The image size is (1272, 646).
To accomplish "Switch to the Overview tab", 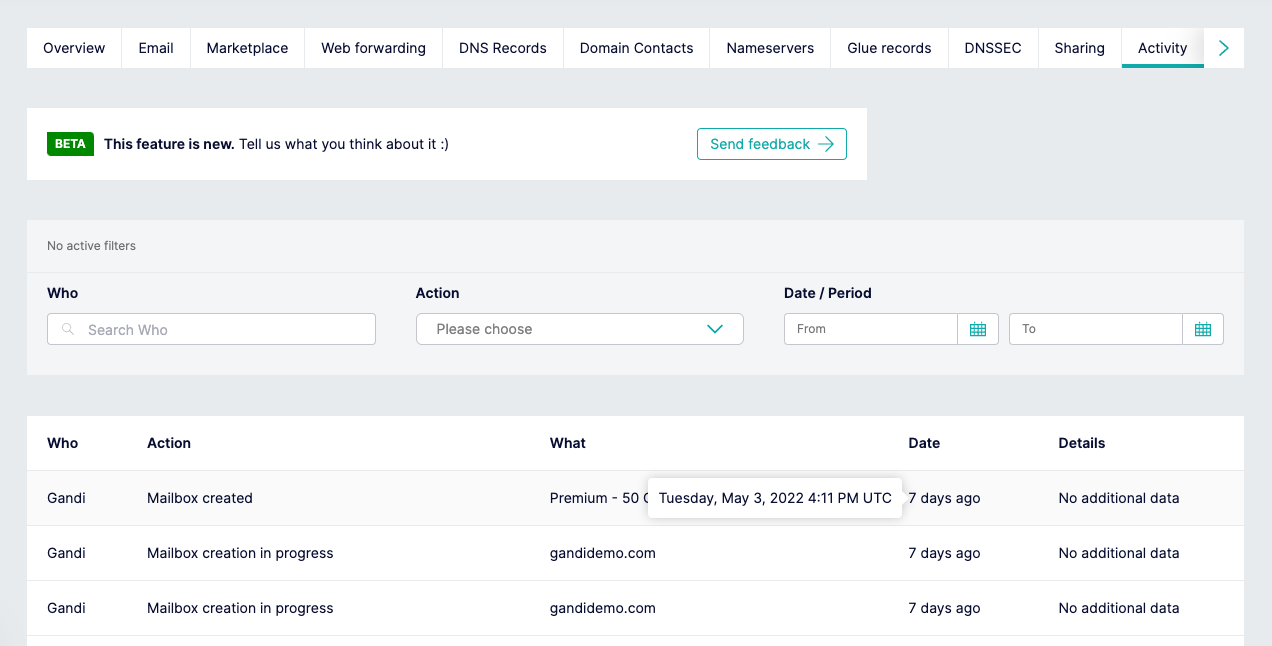I will [x=74, y=48].
